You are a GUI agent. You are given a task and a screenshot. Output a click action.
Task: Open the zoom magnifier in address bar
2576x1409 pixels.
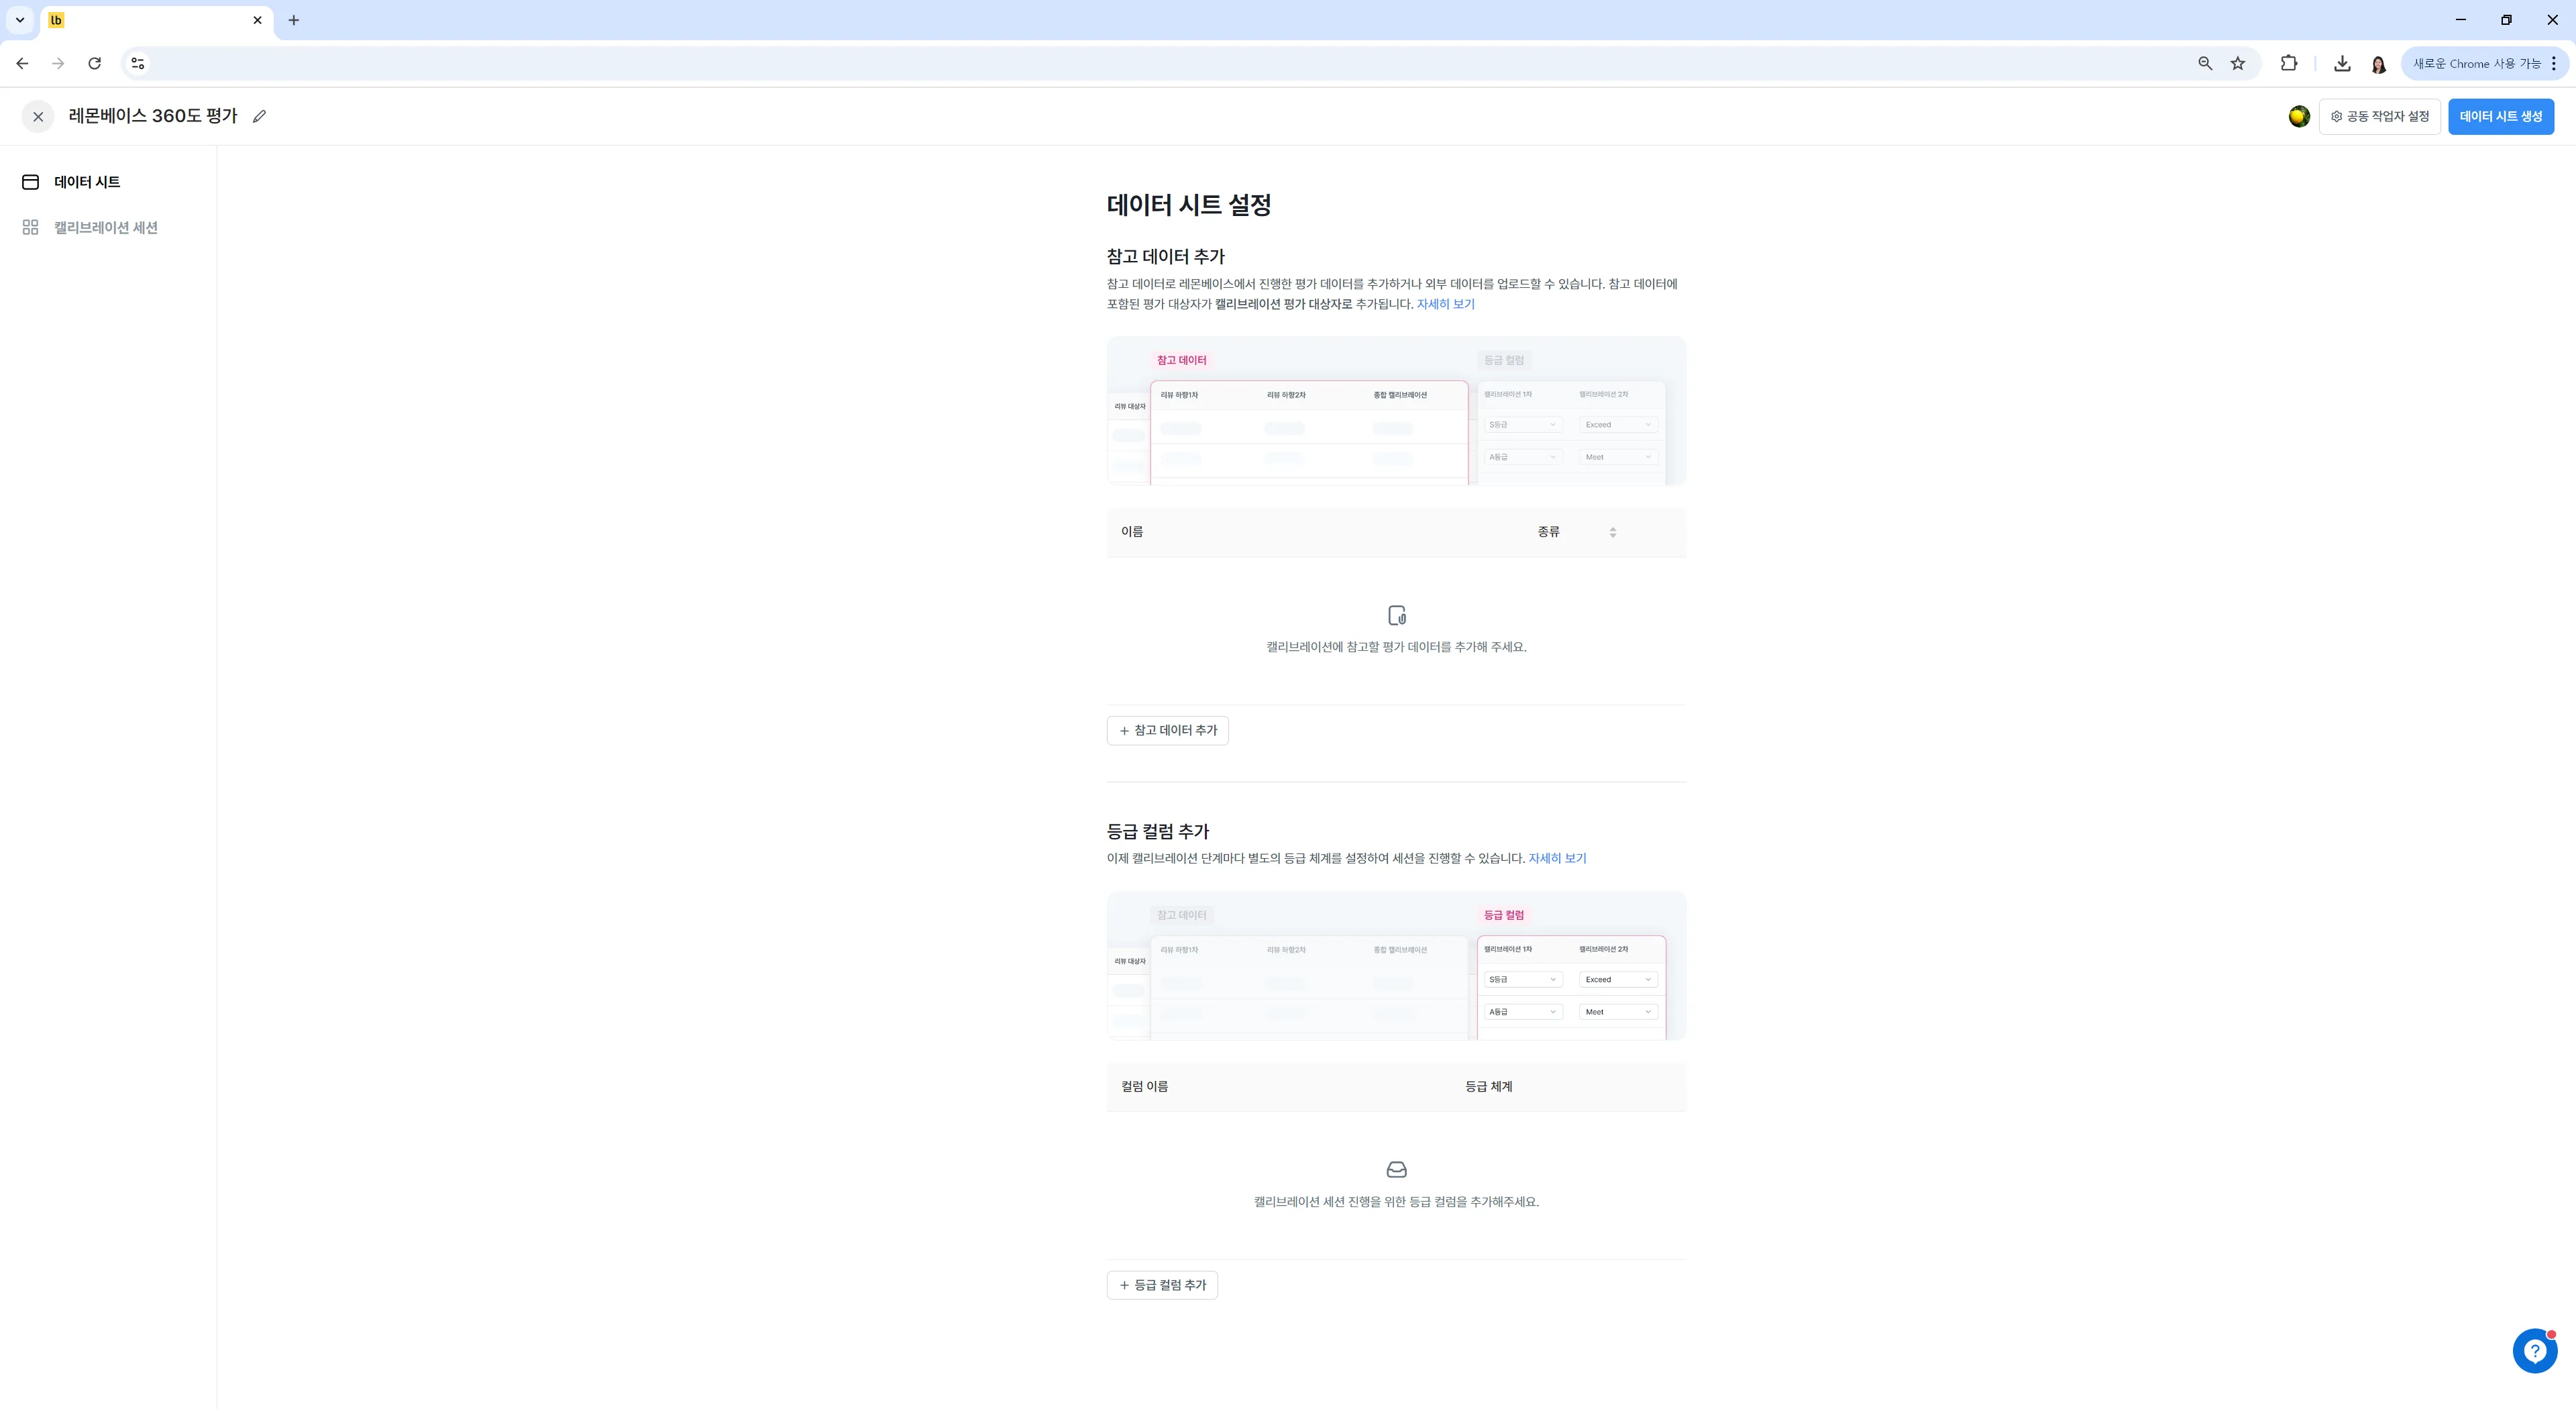pos(2204,63)
